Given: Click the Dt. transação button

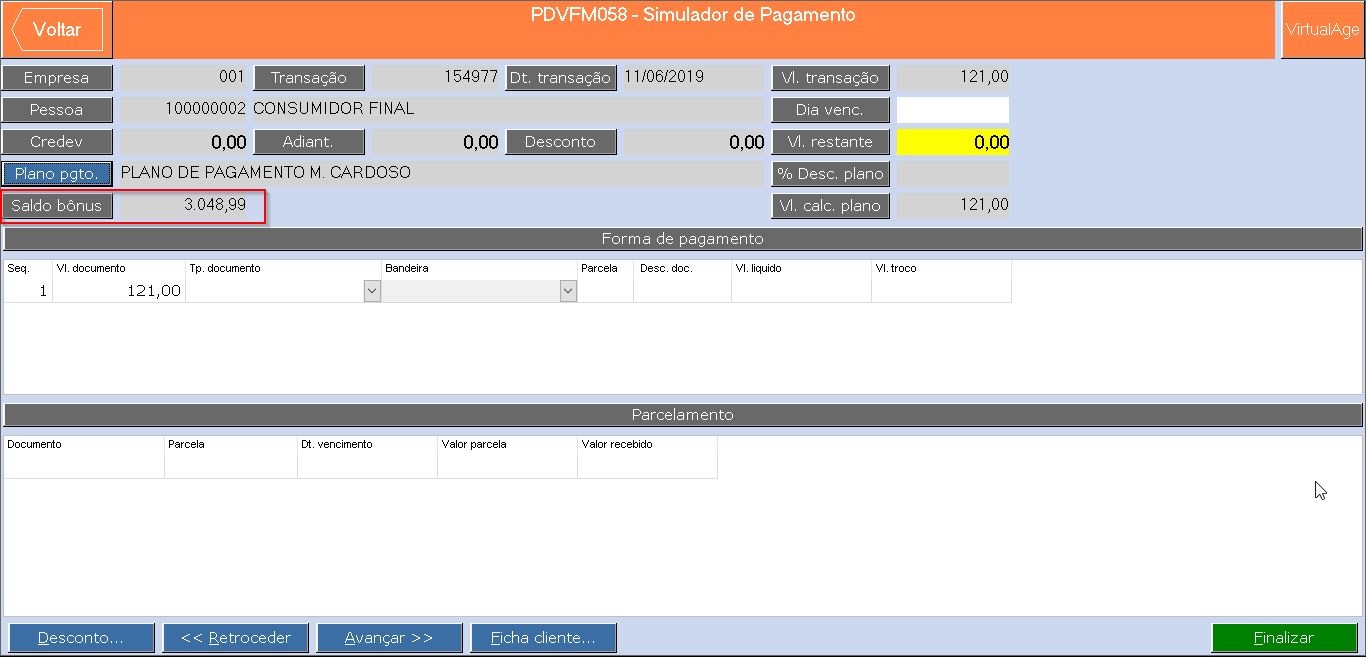Looking at the screenshot, I should click(561, 78).
